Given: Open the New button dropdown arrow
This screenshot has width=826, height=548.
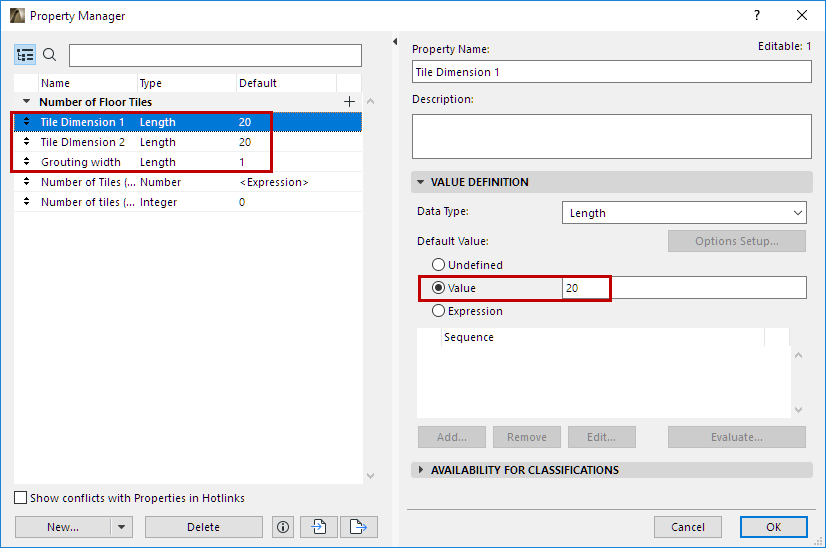Looking at the screenshot, I should click(121, 527).
